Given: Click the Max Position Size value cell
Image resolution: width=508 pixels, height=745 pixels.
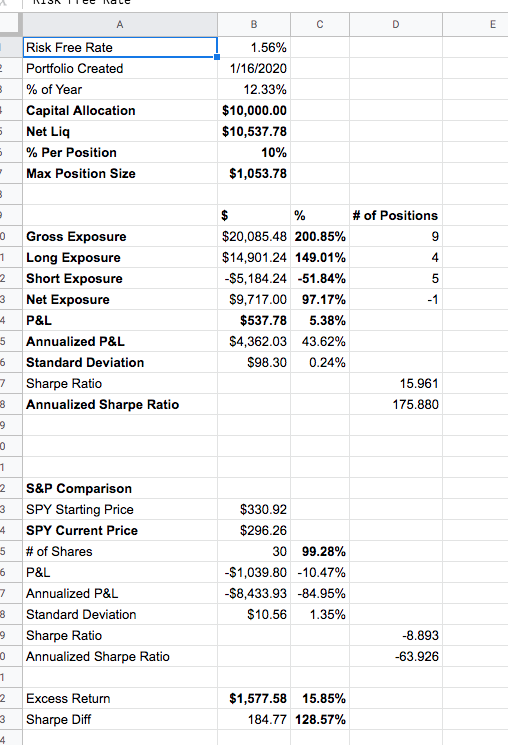Looking at the screenshot, I should 254,173.
